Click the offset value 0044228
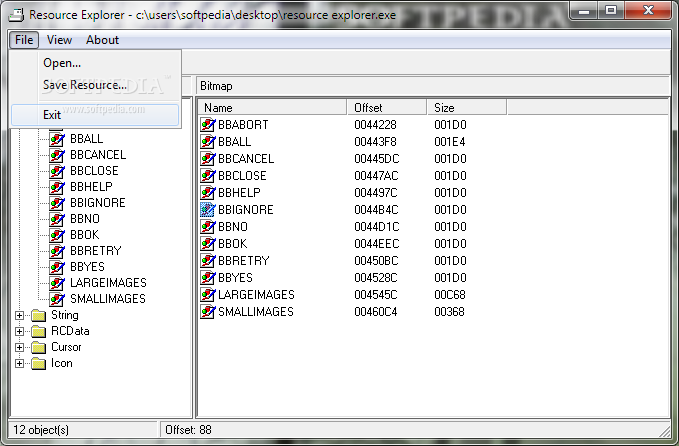Screen dimensions: 679x446 click(x=375, y=125)
